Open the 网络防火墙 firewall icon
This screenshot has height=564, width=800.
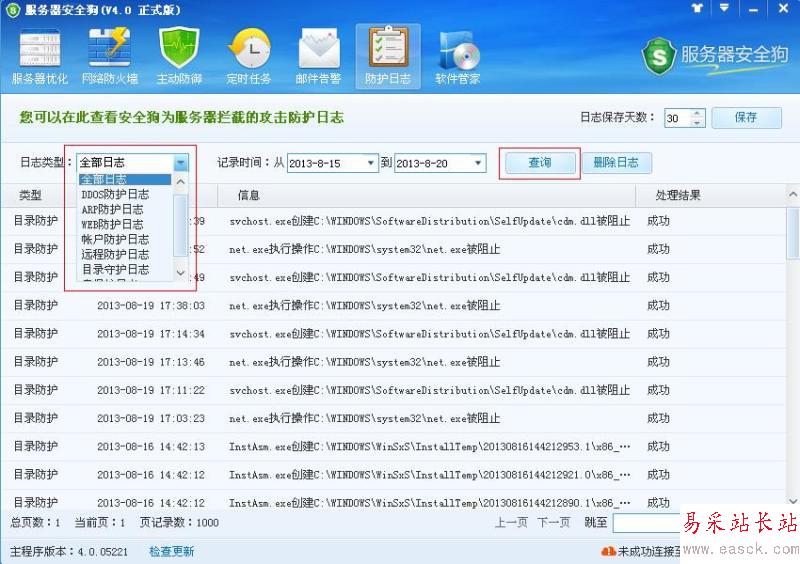click(110, 57)
